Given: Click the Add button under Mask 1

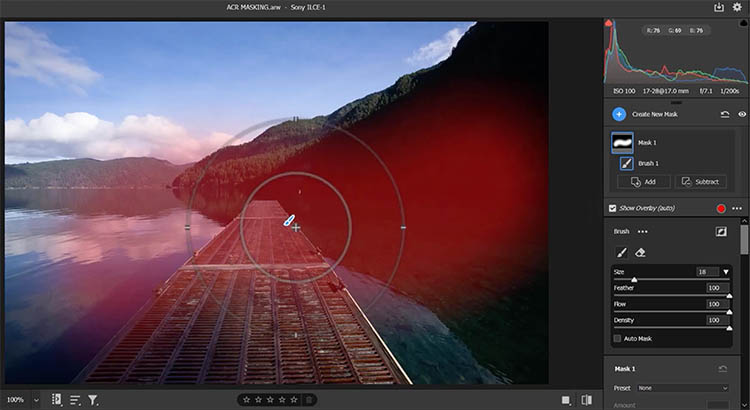Looking at the screenshot, I should [x=642, y=182].
